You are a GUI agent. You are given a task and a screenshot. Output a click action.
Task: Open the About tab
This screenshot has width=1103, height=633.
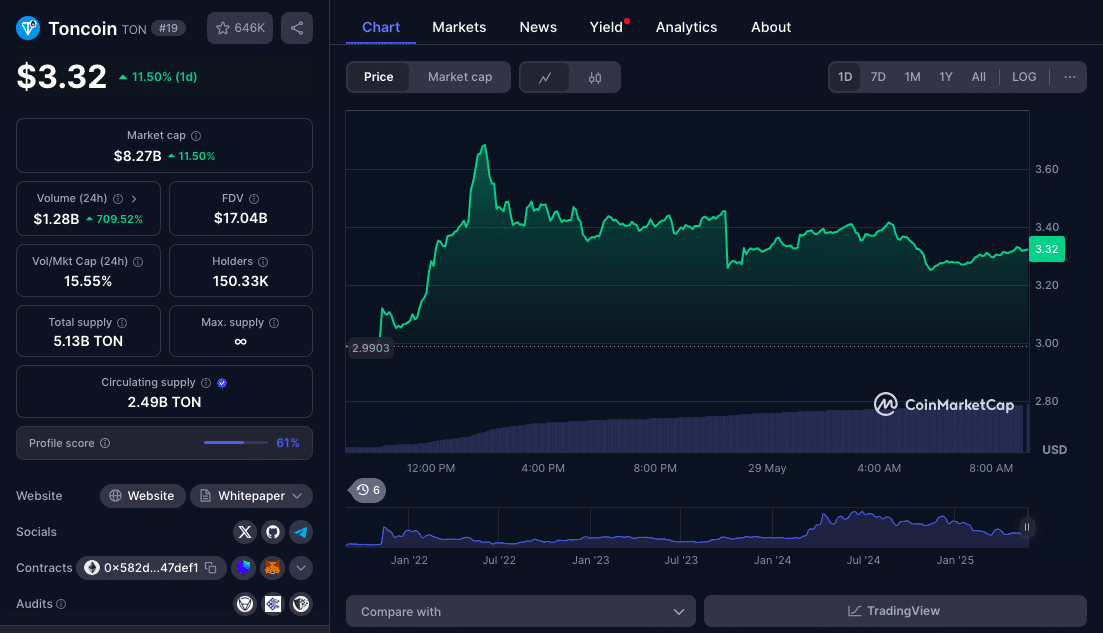[x=771, y=27]
